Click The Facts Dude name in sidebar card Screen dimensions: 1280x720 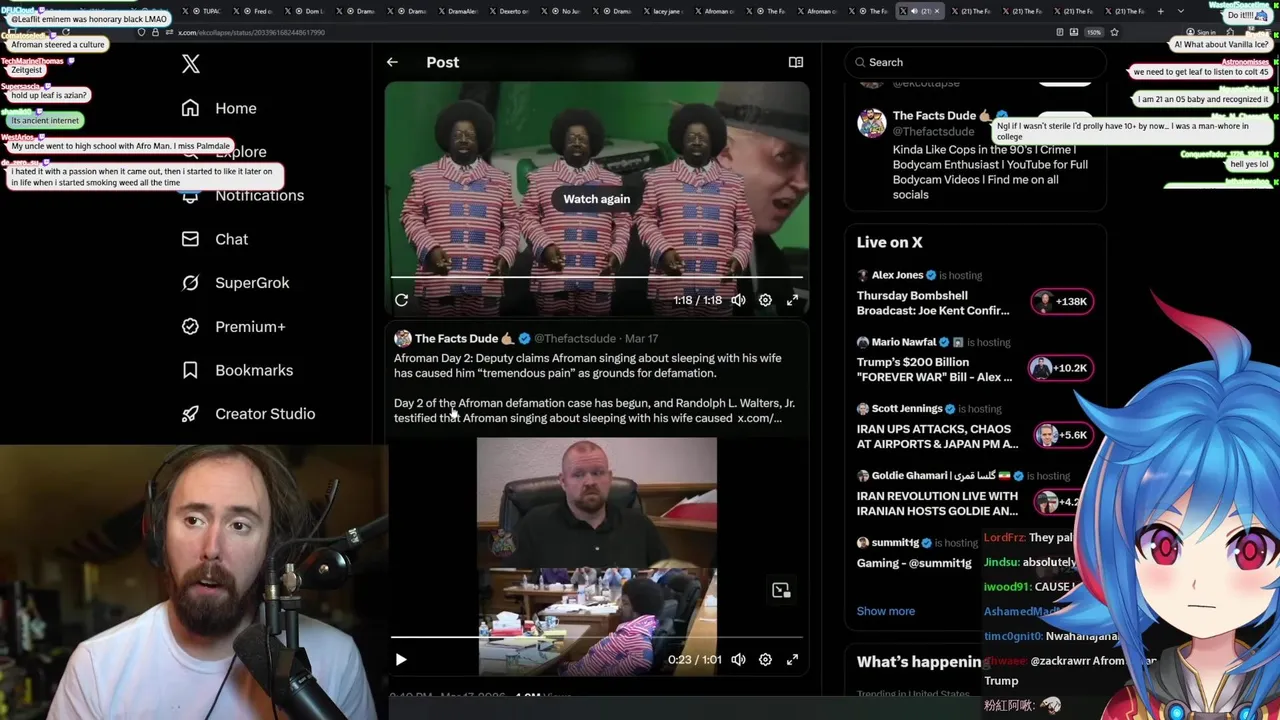934,116
